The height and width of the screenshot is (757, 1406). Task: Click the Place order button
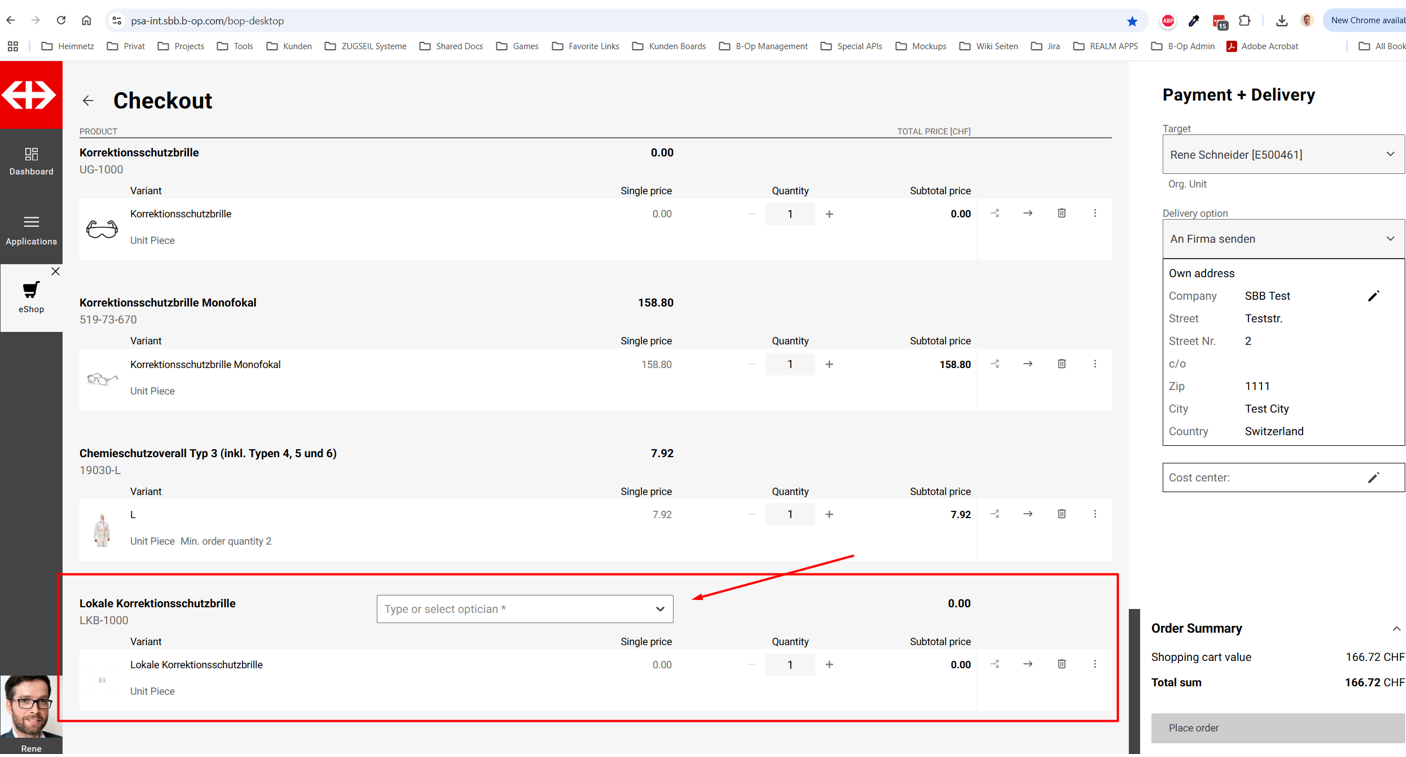1277,728
